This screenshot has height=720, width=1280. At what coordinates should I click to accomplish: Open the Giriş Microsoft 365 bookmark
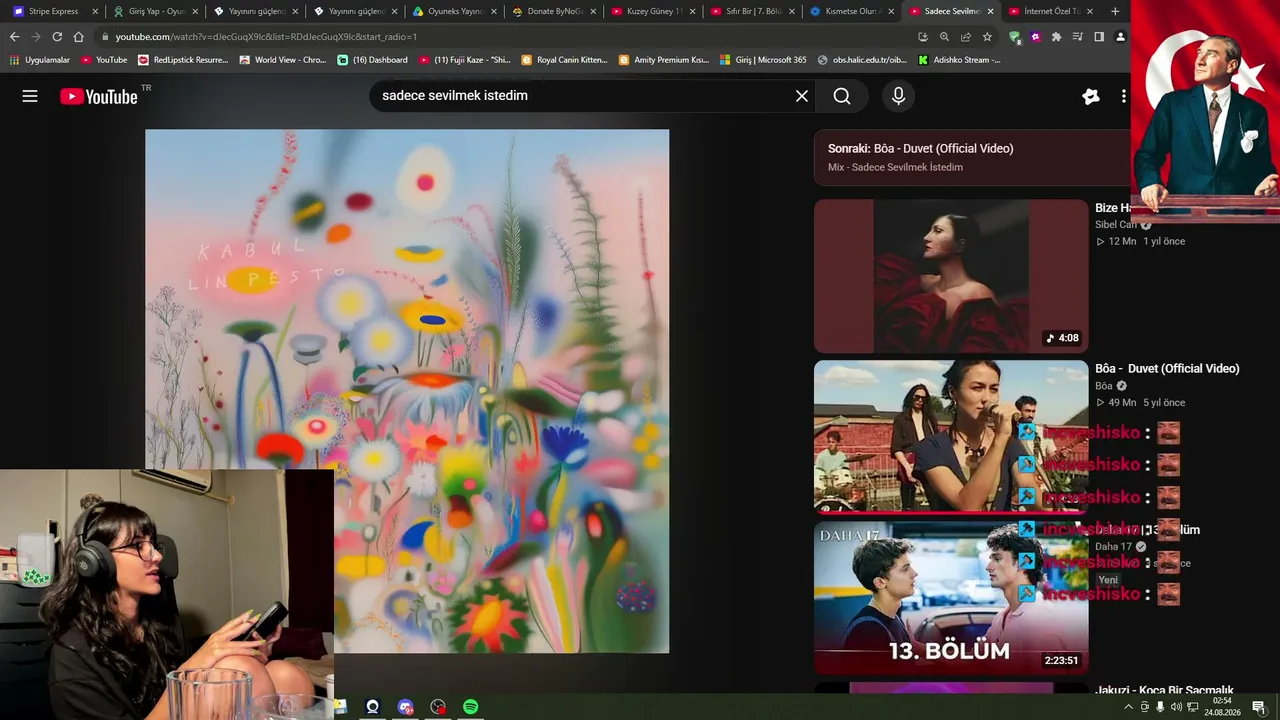tap(763, 60)
